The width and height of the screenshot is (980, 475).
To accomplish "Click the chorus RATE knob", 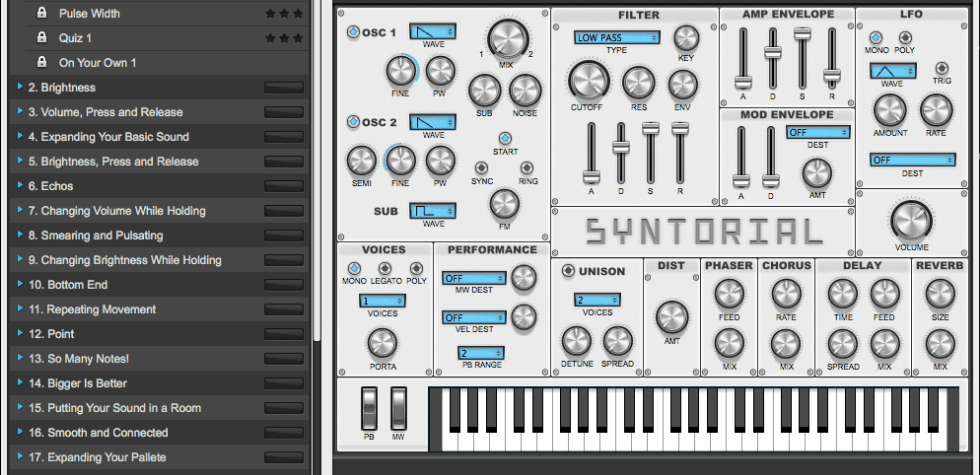I will 786,294.
